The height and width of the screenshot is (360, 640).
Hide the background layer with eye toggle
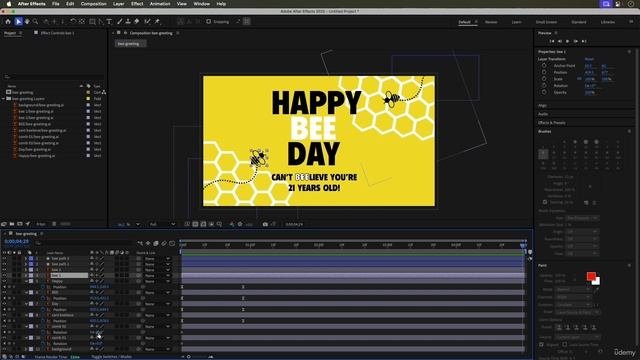(4, 349)
